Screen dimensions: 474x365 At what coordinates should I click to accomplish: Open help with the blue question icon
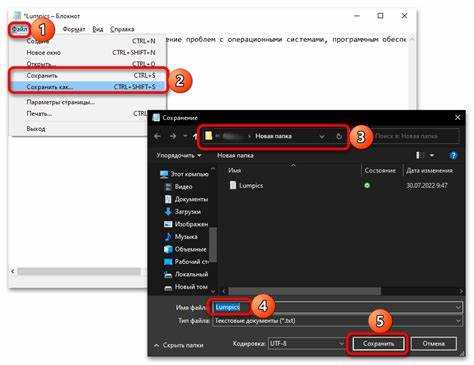(x=453, y=155)
